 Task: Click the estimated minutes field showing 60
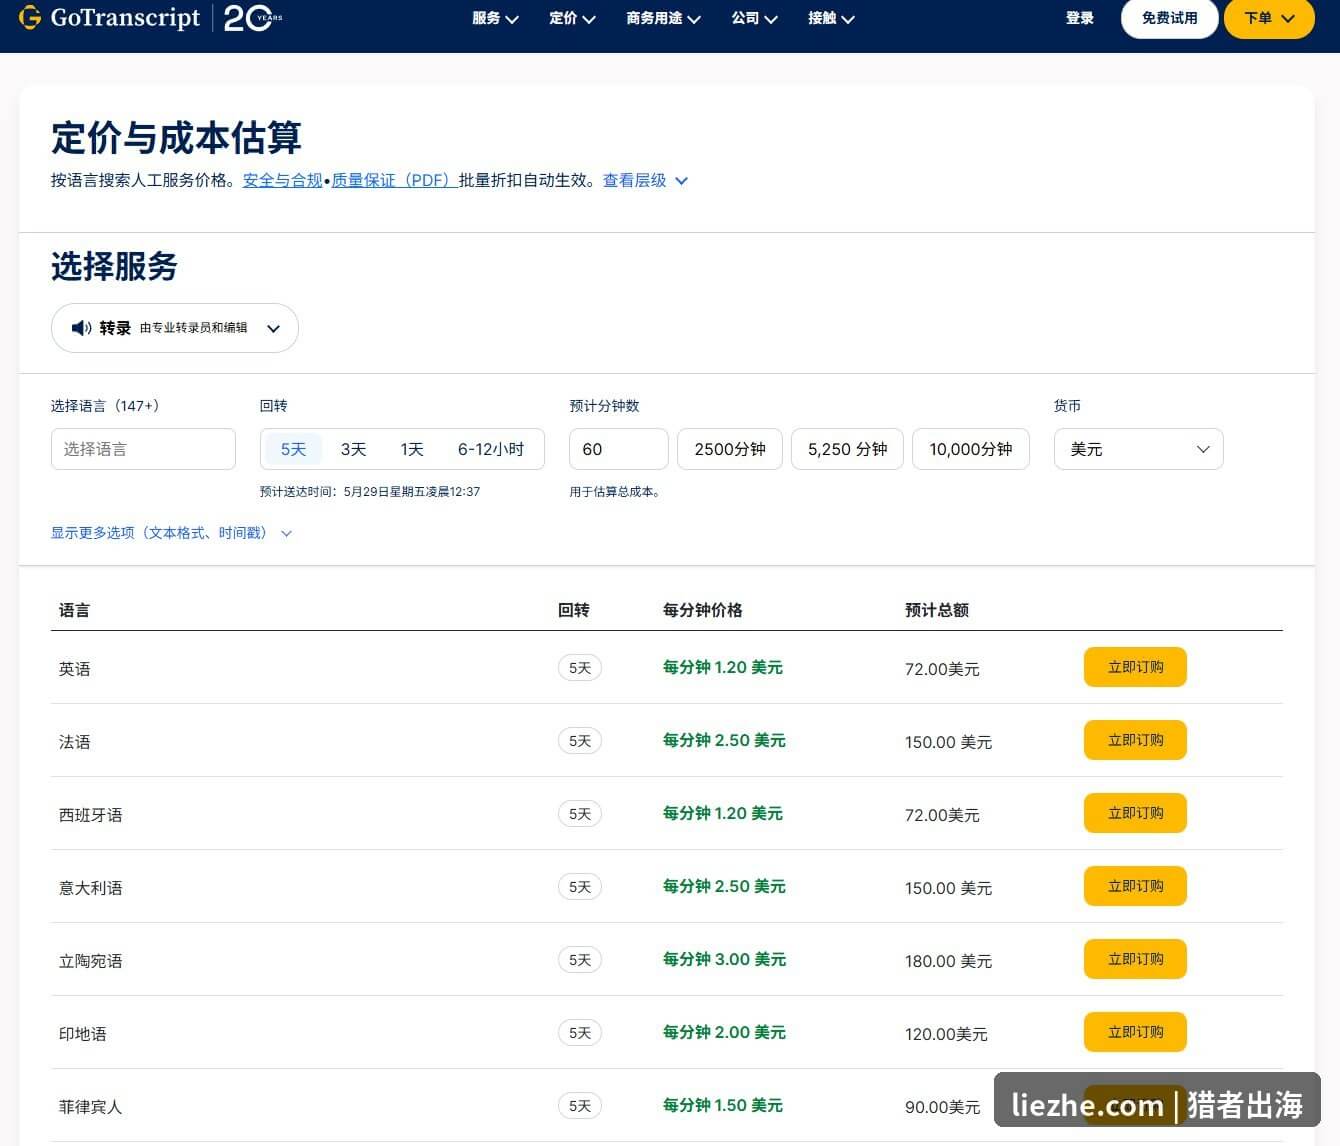click(x=618, y=449)
